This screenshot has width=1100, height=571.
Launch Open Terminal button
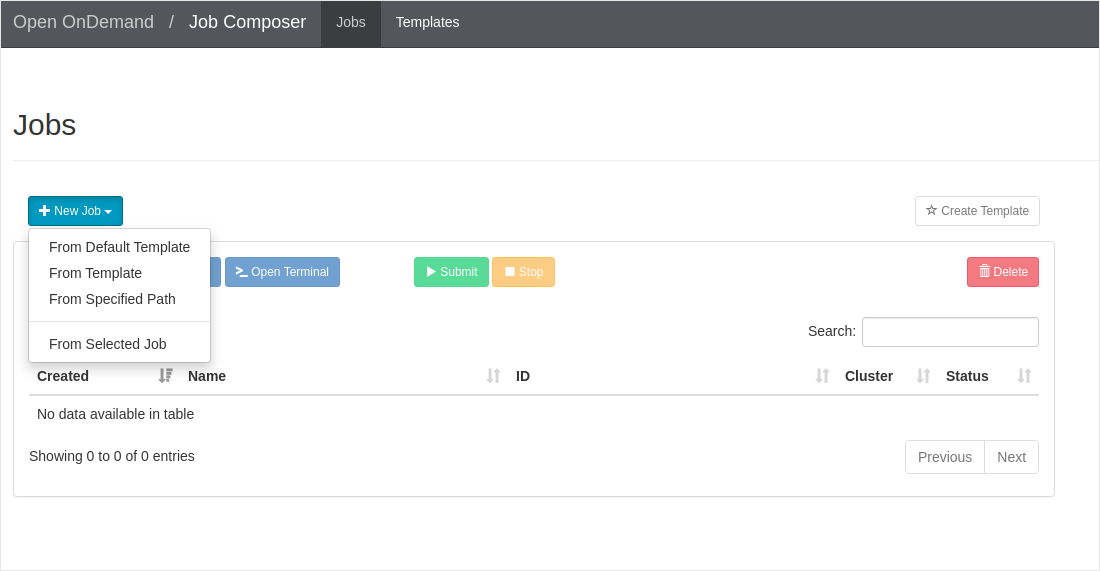pos(283,272)
